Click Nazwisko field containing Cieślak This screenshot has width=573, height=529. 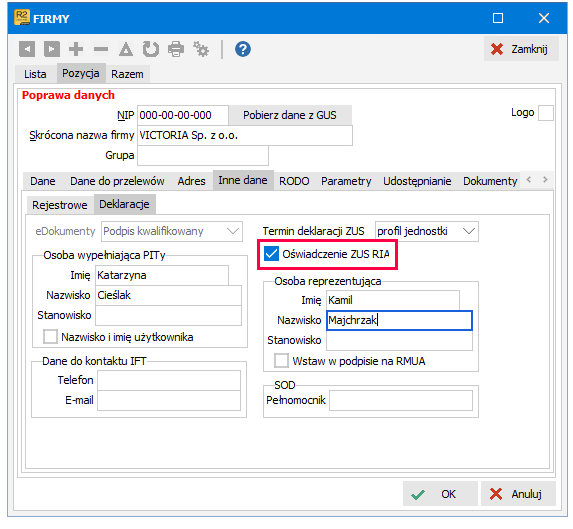point(168,295)
